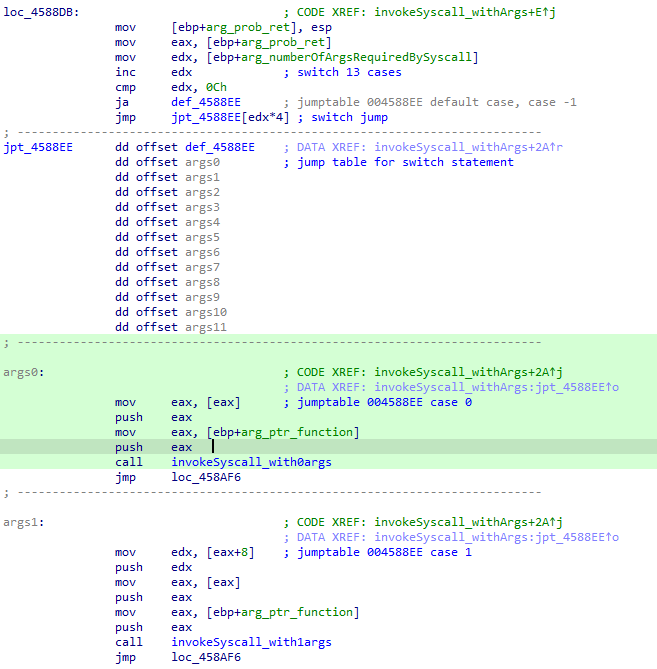Screen dimensions: 657x669
Task: Click invokeSyscall_withArgs+E xref at loc_4588DB
Action: (x=465, y=12)
